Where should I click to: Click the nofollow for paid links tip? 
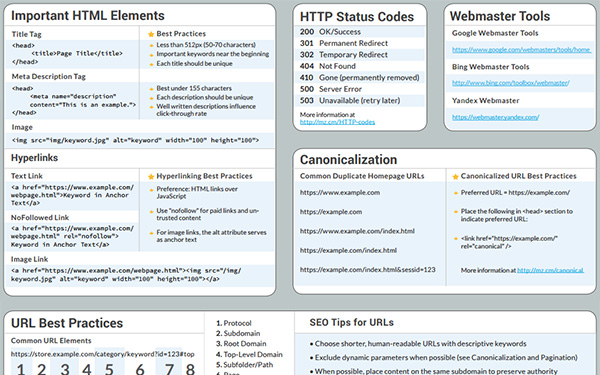207,214
